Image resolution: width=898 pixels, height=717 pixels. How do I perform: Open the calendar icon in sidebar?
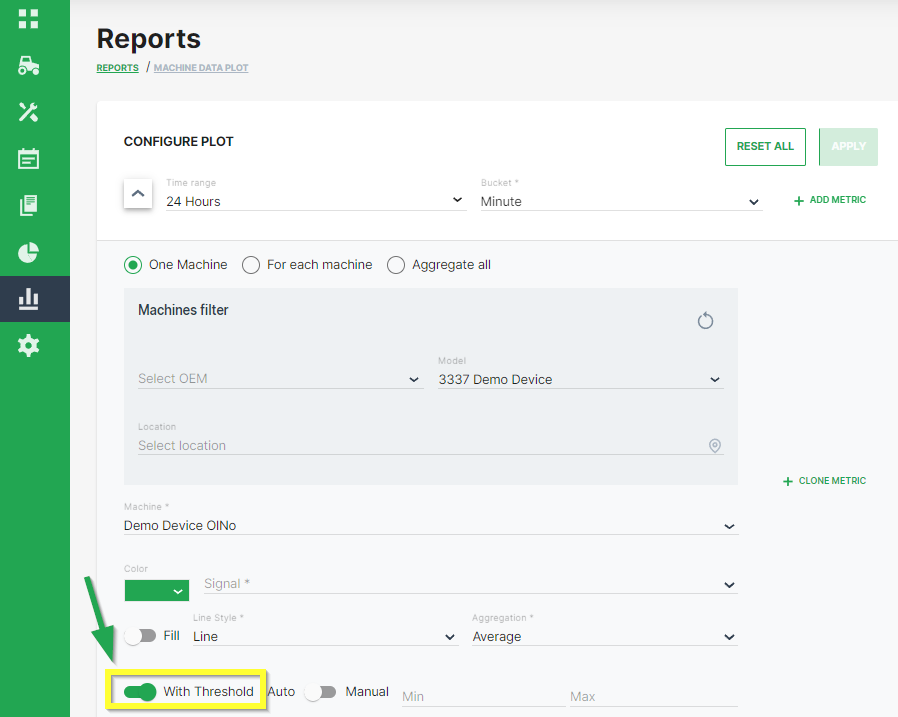coord(28,158)
